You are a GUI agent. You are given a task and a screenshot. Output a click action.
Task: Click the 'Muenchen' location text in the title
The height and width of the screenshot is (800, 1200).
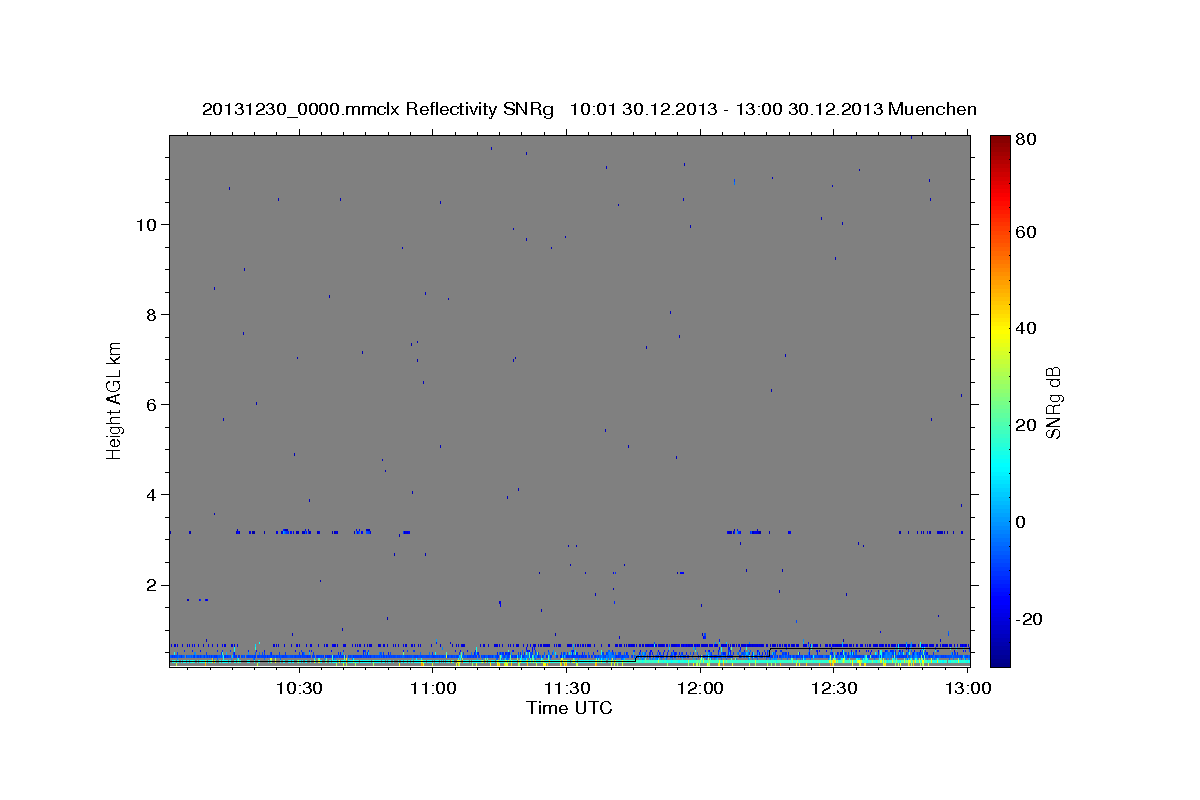coord(931,109)
